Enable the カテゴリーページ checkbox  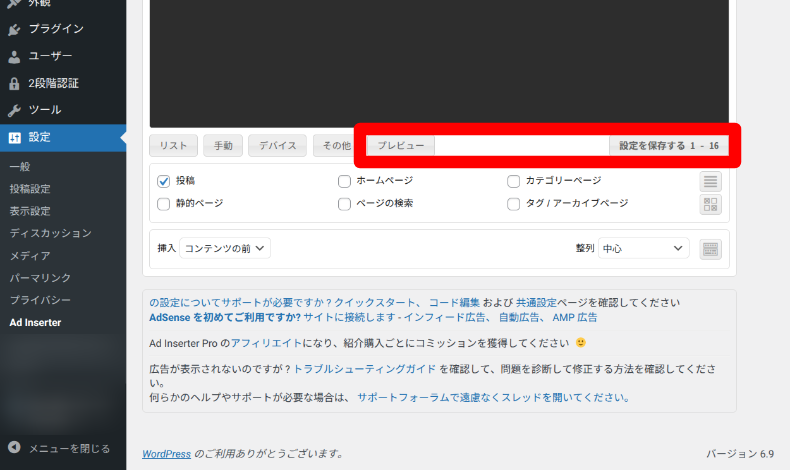(x=513, y=181)
